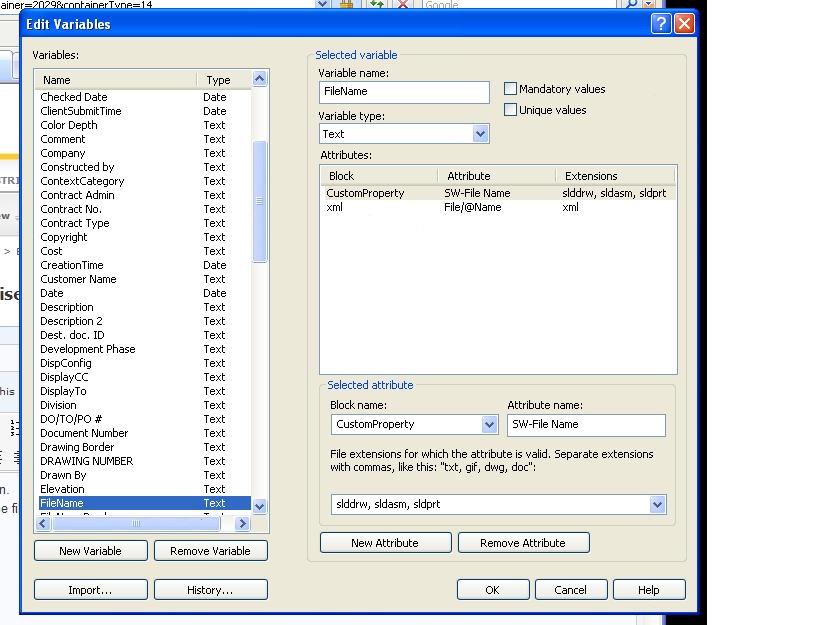Screen dimensions: 816x625
Task: Select the Color Depth variable
Action: [144, 125]
